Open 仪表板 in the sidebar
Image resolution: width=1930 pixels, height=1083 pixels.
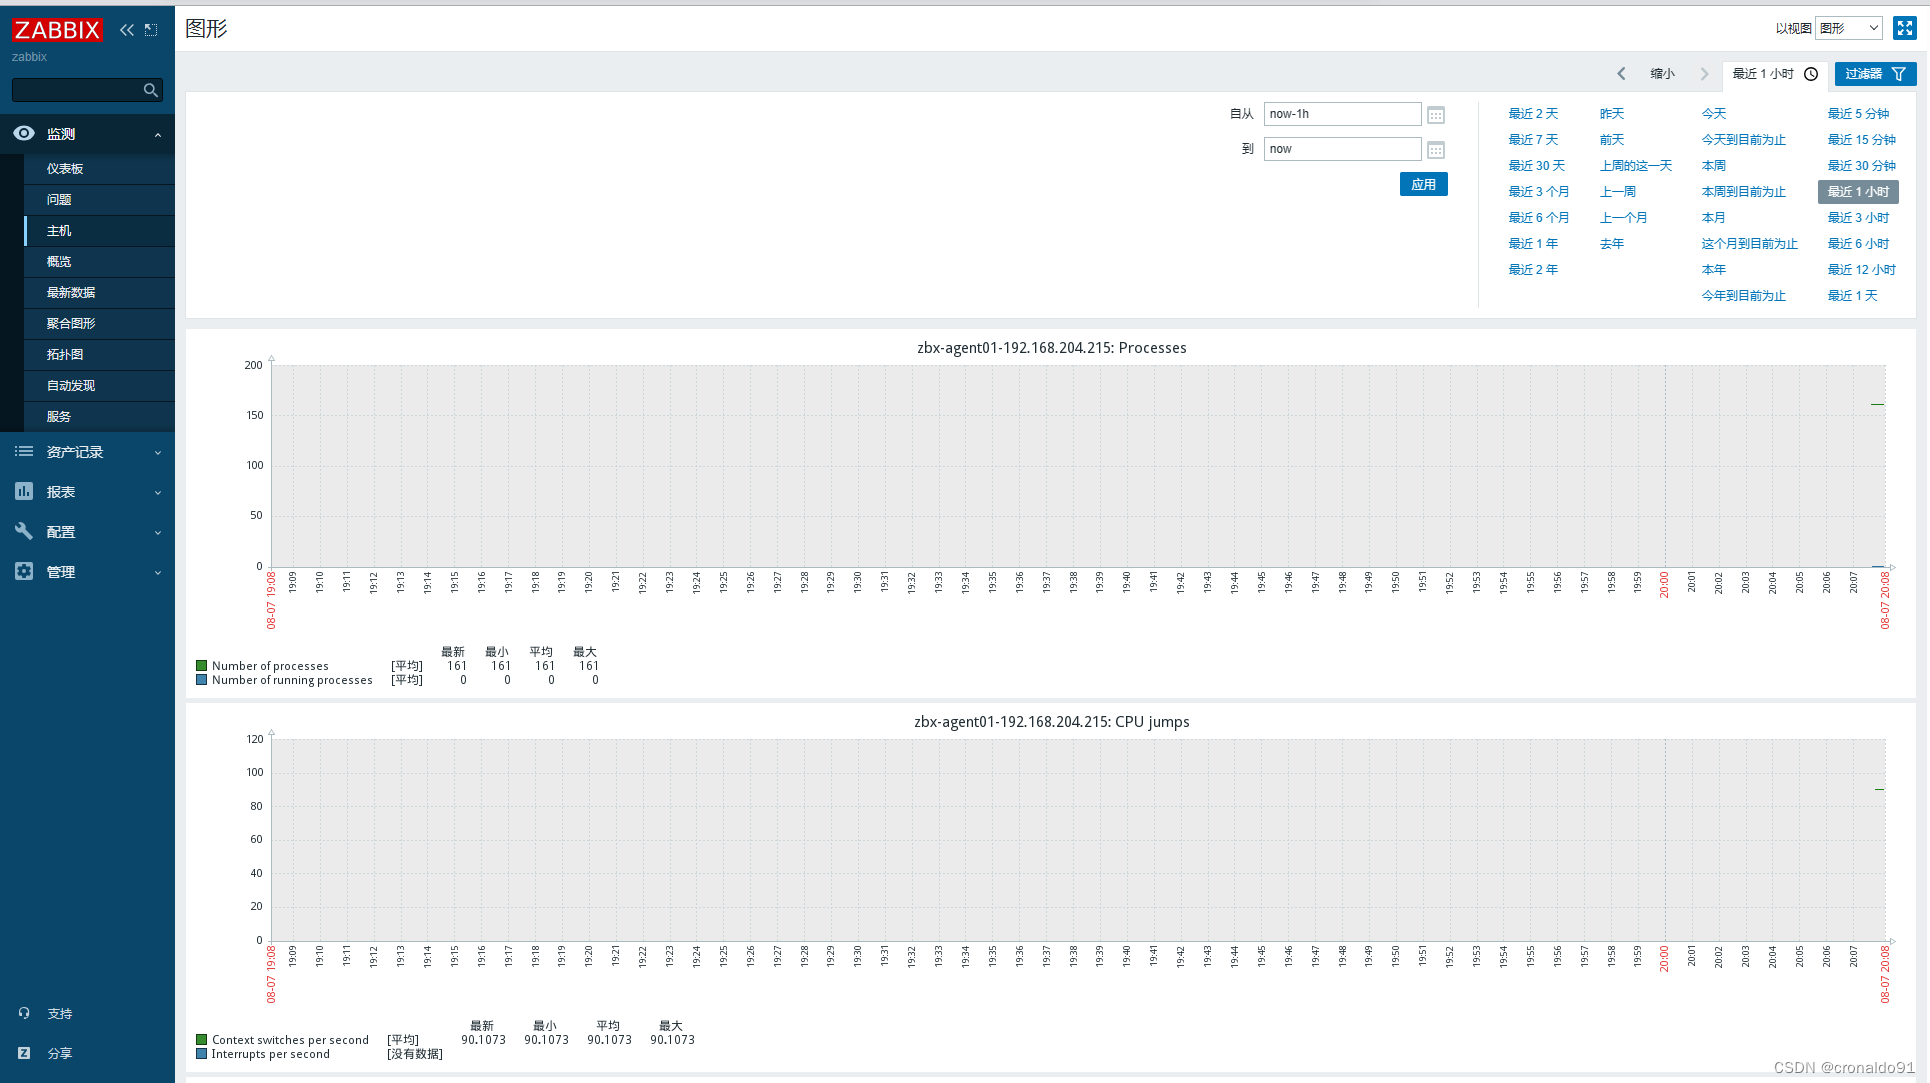point(65,169)
